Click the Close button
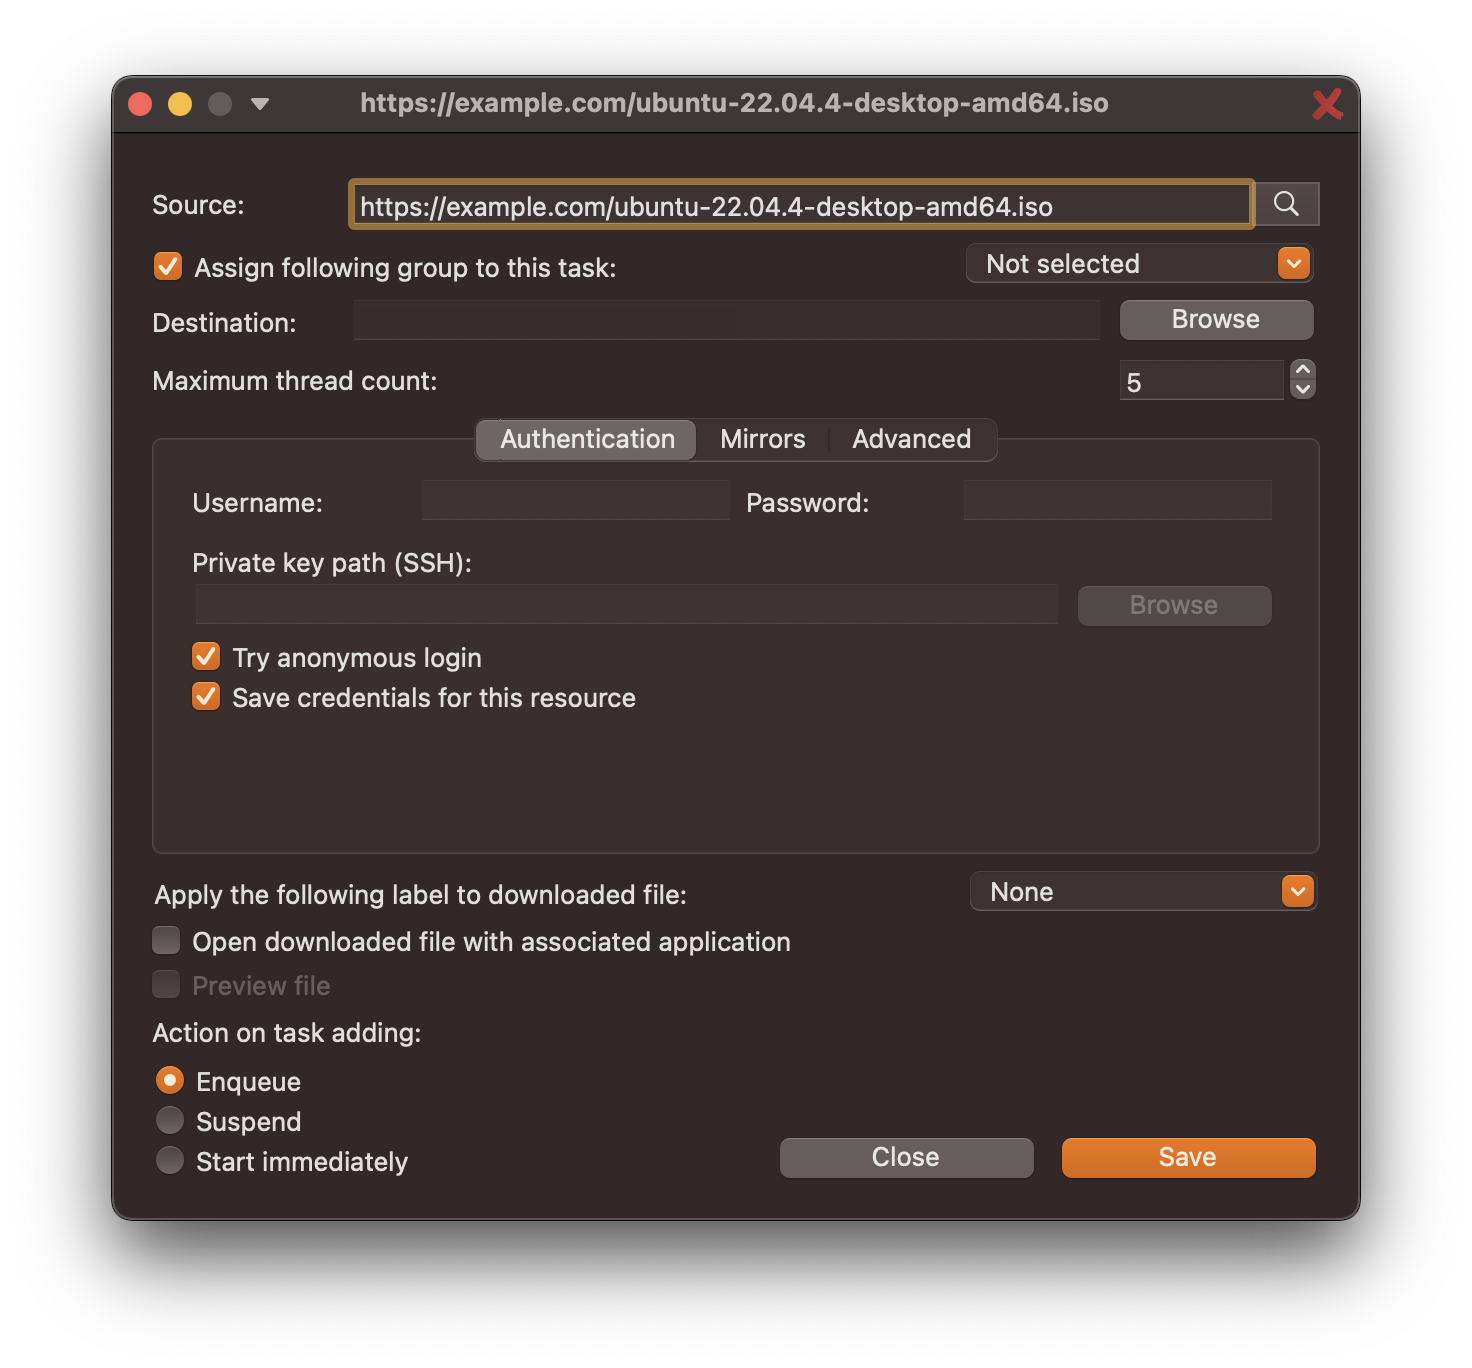 (x=906, y=1157)
